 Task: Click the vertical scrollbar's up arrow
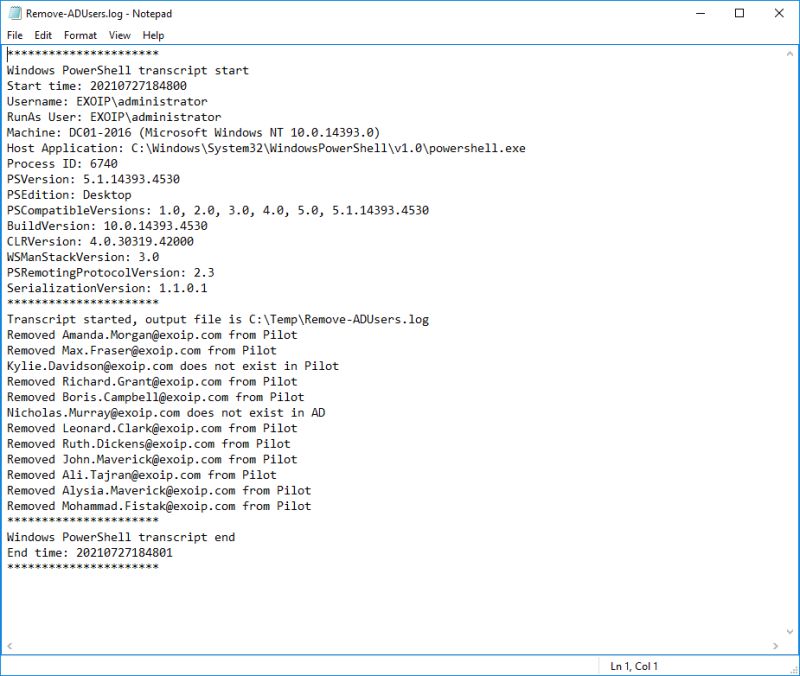[x=789, y=51]
